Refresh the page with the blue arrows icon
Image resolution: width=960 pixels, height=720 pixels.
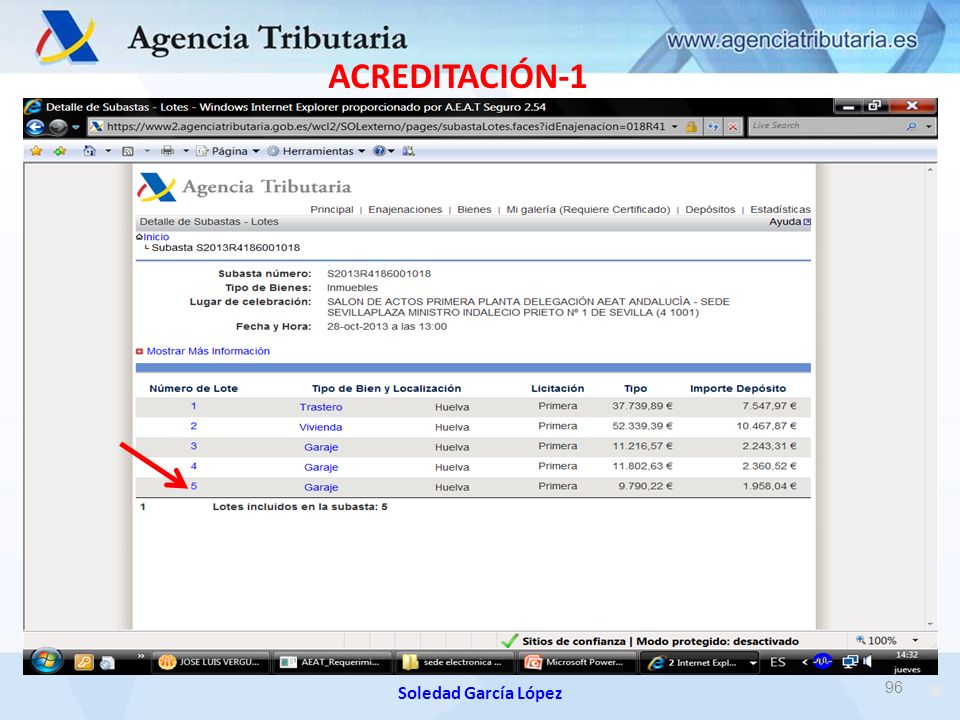click(x=713, y=127)
